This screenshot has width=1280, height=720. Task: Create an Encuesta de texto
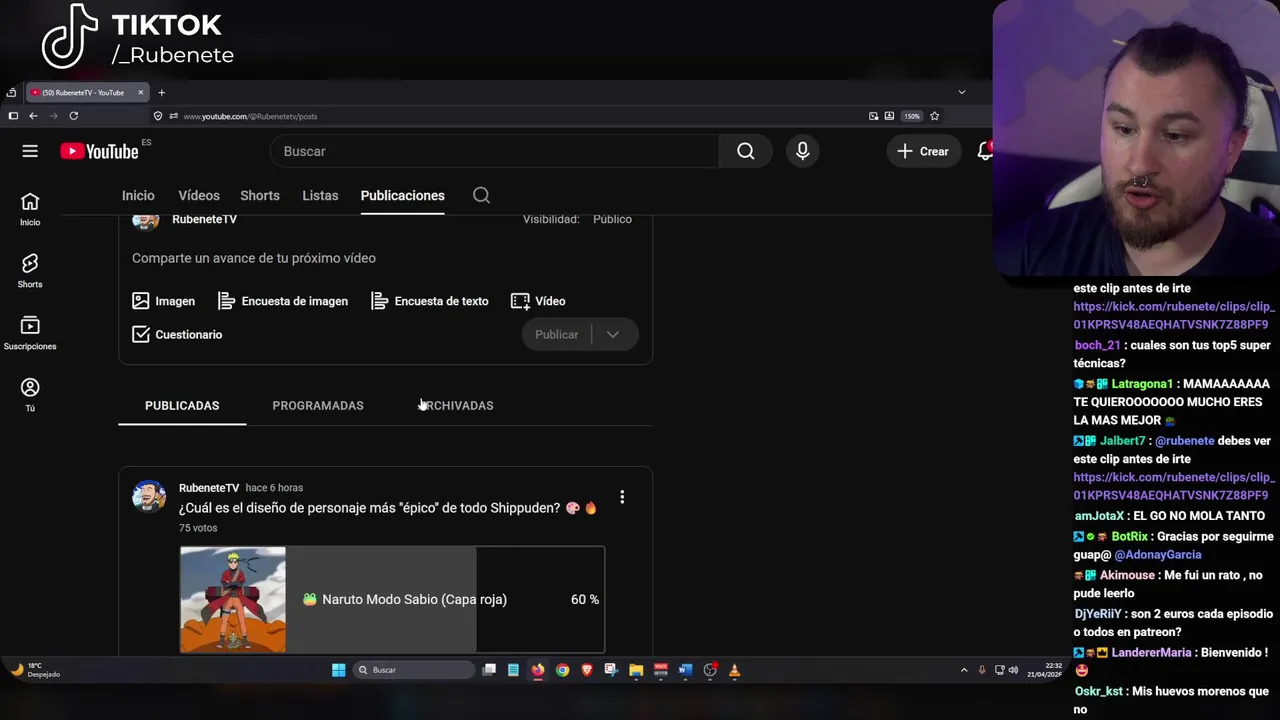tap(429, 301)
